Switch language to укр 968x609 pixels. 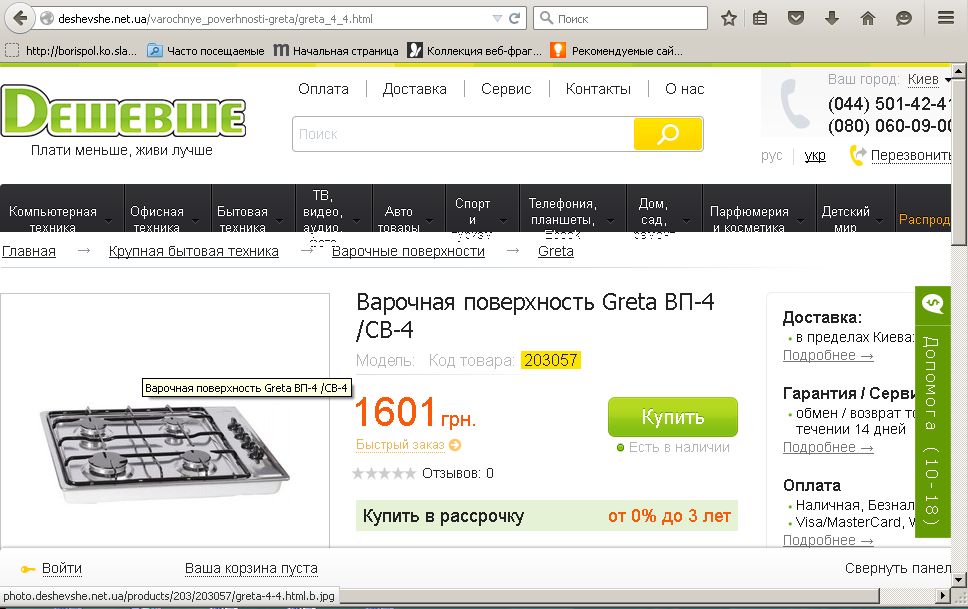pos(815,155)
